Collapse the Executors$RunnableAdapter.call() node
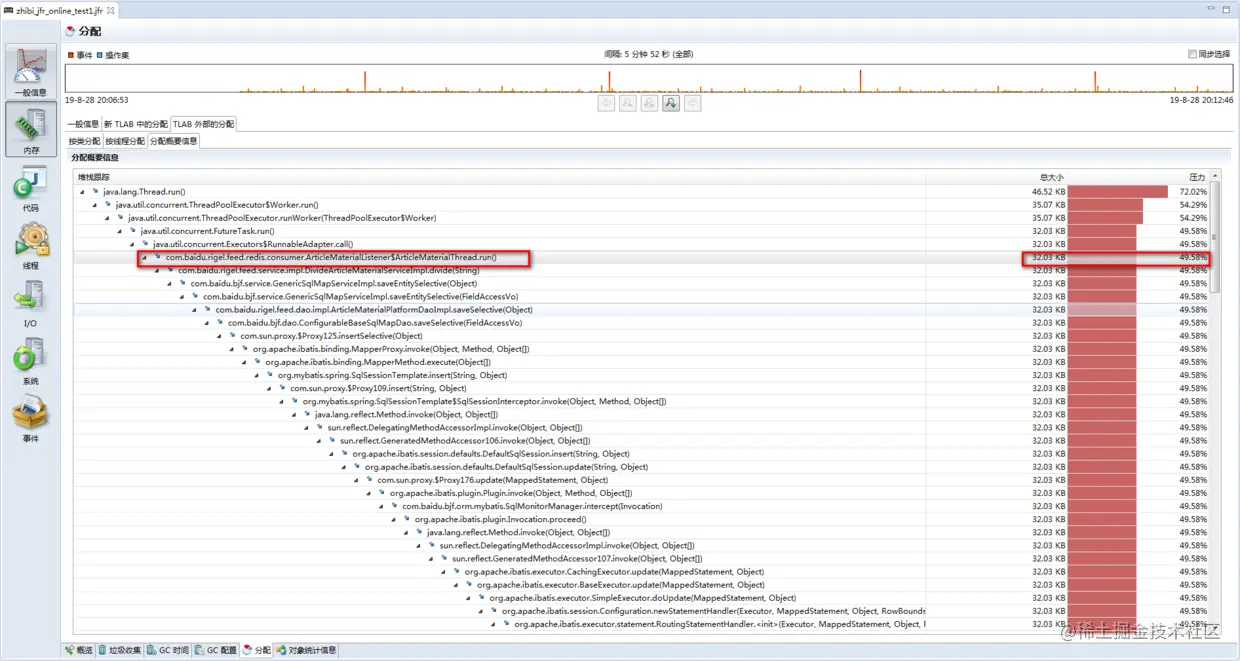Image resolution: width=1240 pixels, height=661 pixels. [x=133, y=244]
